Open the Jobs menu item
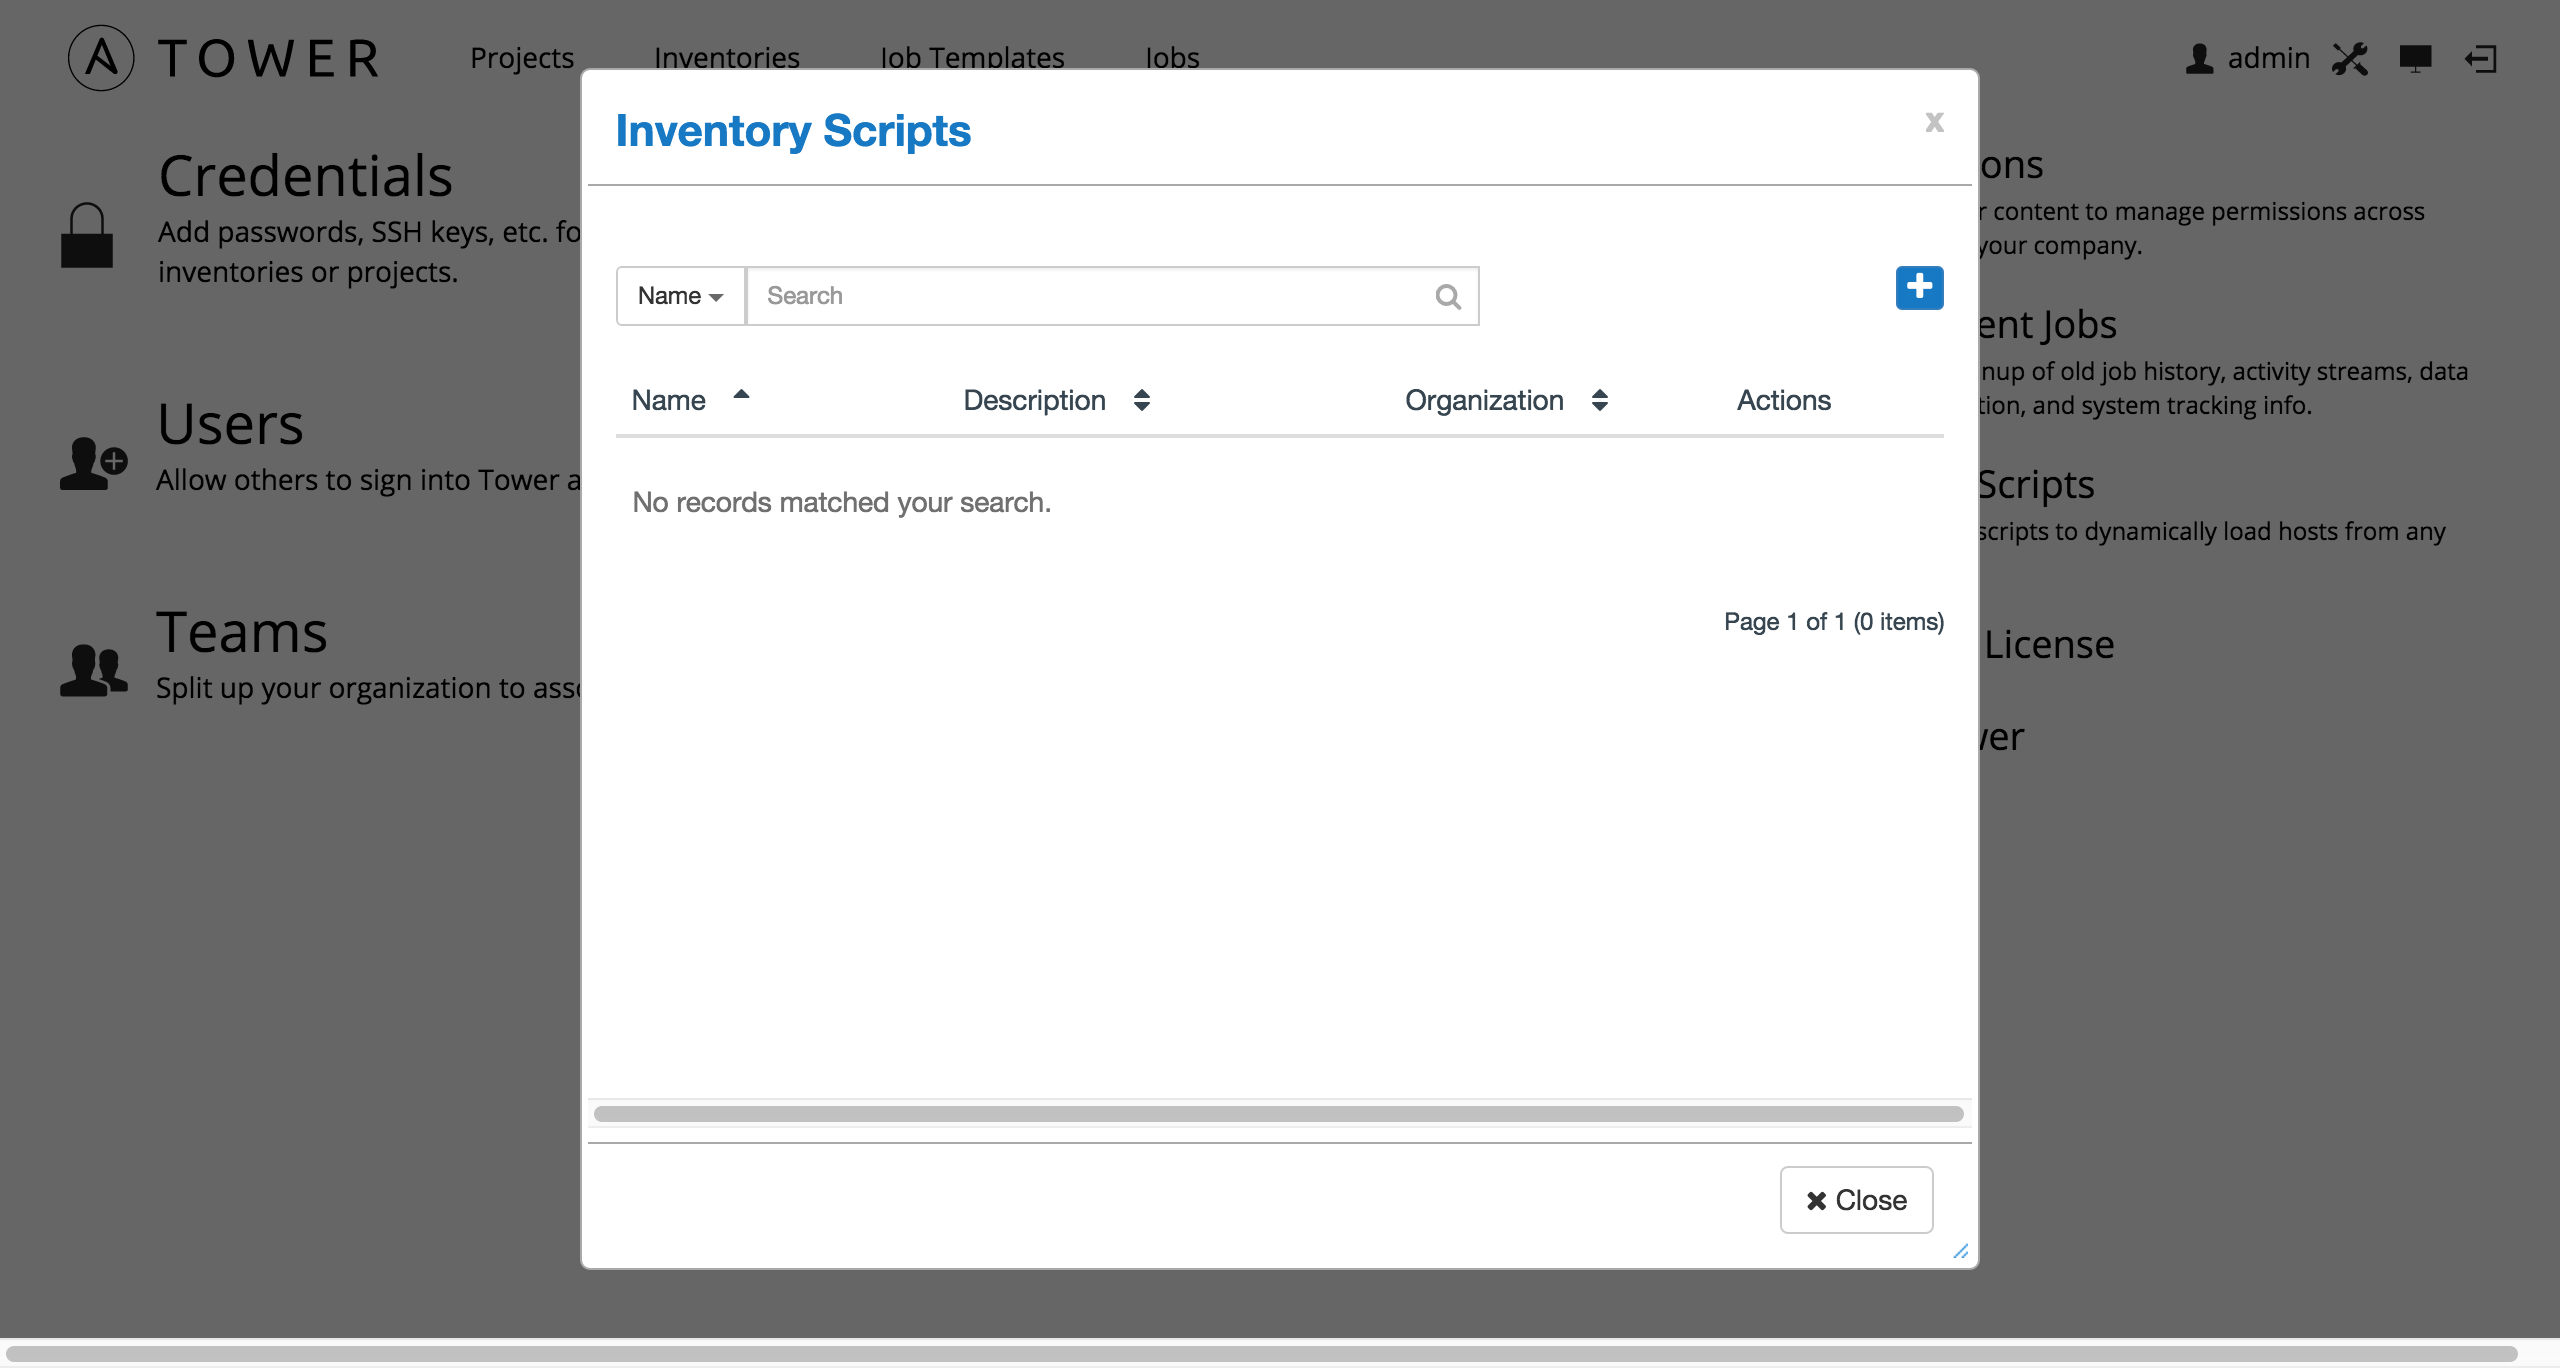The width and height of the screenshot is (2560, 1368). [1172, 58]
